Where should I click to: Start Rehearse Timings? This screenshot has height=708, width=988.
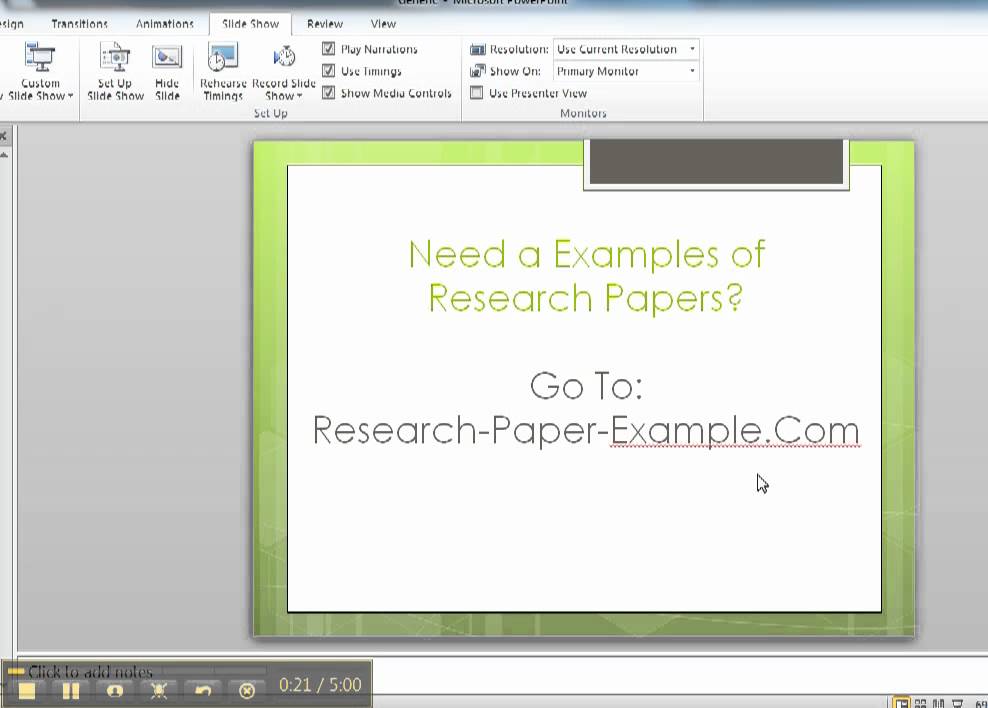tap(223, 71)
